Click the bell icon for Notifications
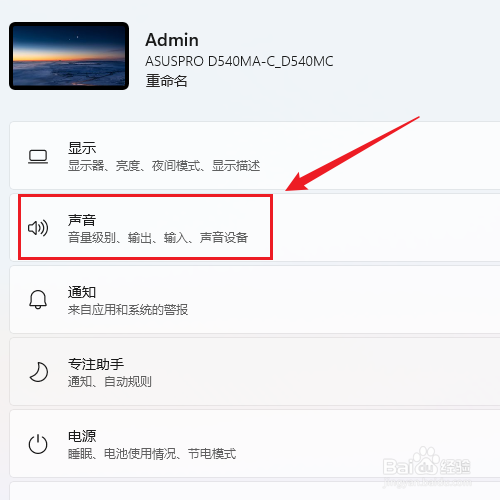This screenshot has width=500, height=500. tap(38, 300)
